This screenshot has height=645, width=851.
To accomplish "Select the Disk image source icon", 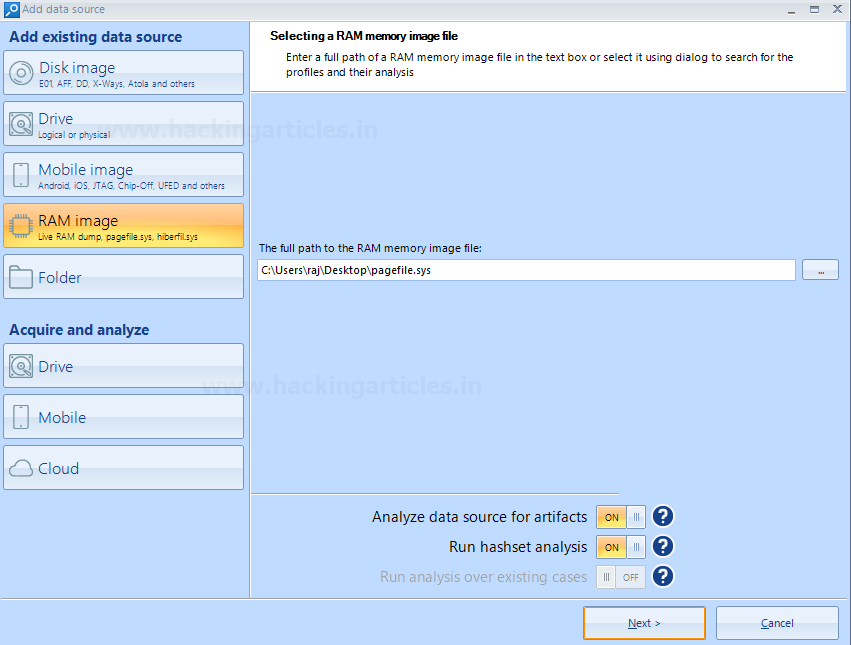I will click(x=21, y=73).
